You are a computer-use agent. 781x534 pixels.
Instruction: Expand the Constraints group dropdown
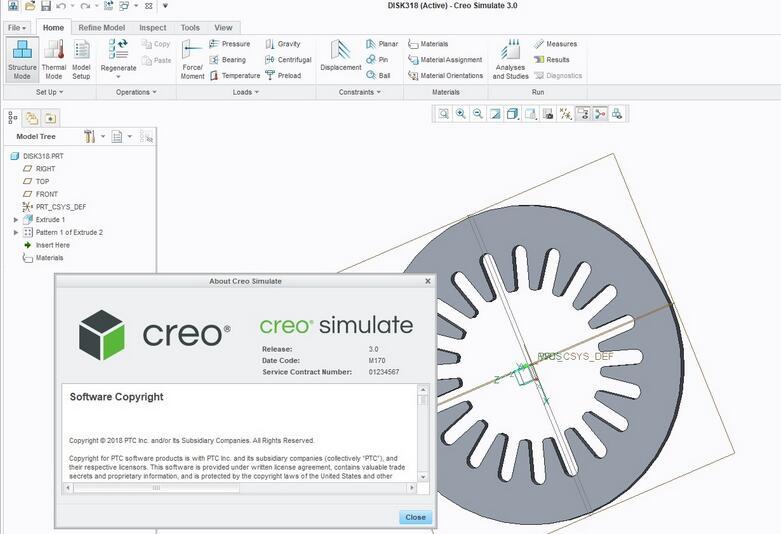pos(360,92)
